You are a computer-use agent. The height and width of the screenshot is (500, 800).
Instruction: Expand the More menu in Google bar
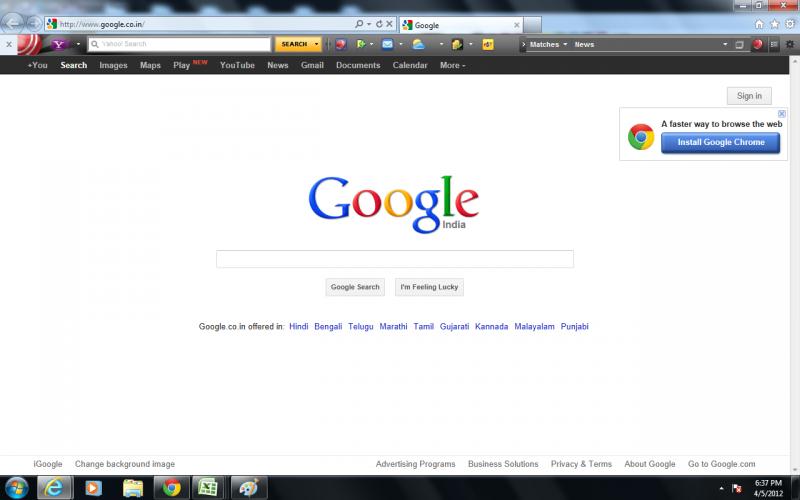[453, 65]
